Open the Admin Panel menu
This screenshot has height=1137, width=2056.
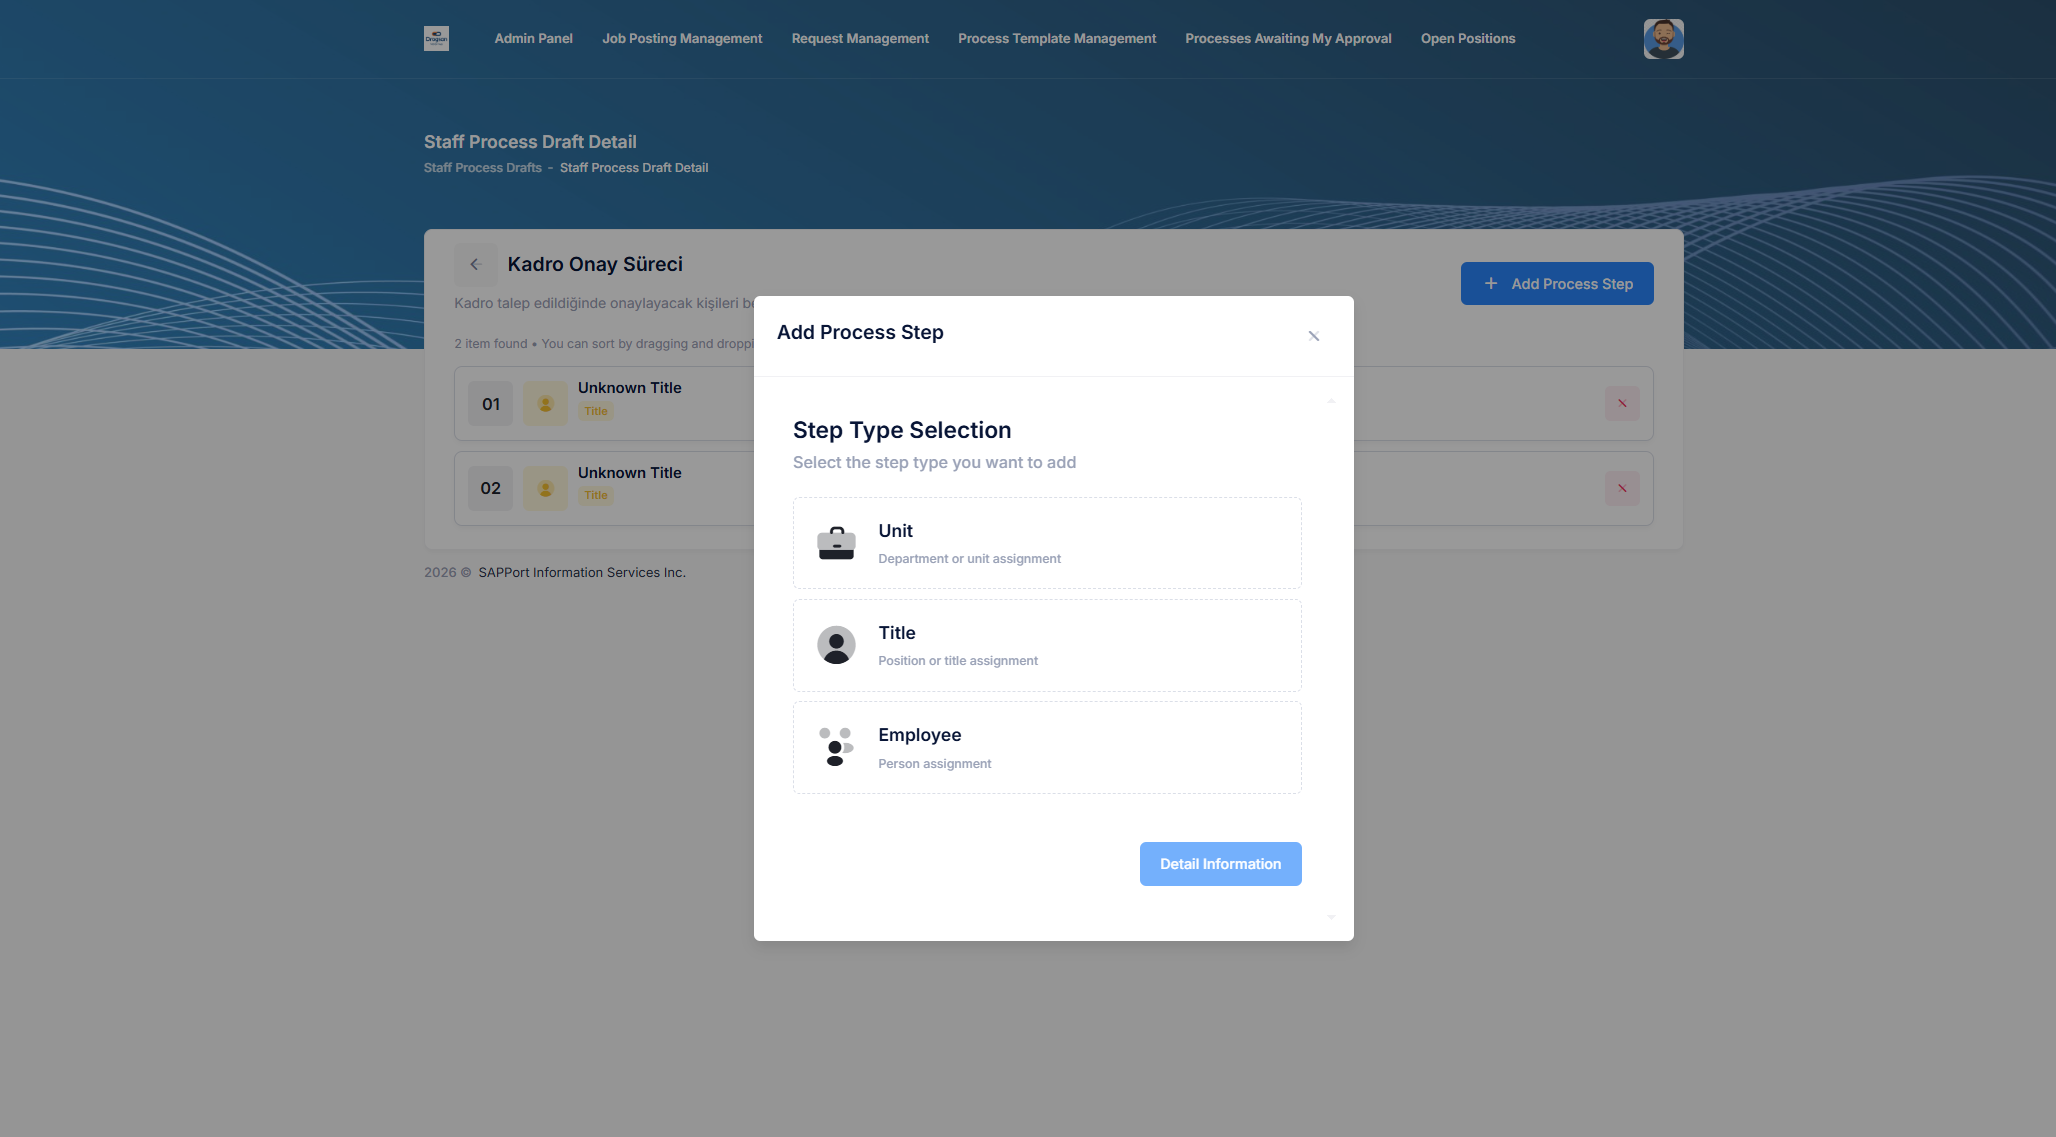533,39
